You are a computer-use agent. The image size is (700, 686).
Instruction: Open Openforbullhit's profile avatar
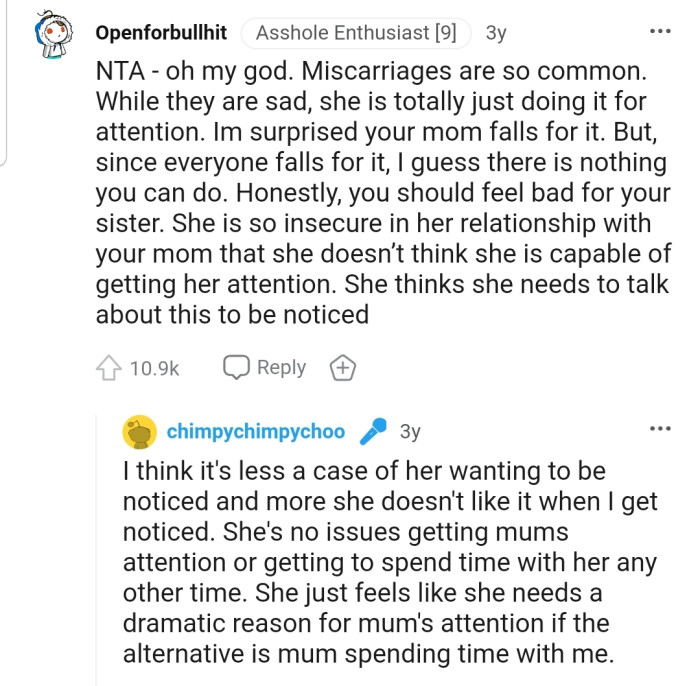pyautogui.click(x=60, y=34)
